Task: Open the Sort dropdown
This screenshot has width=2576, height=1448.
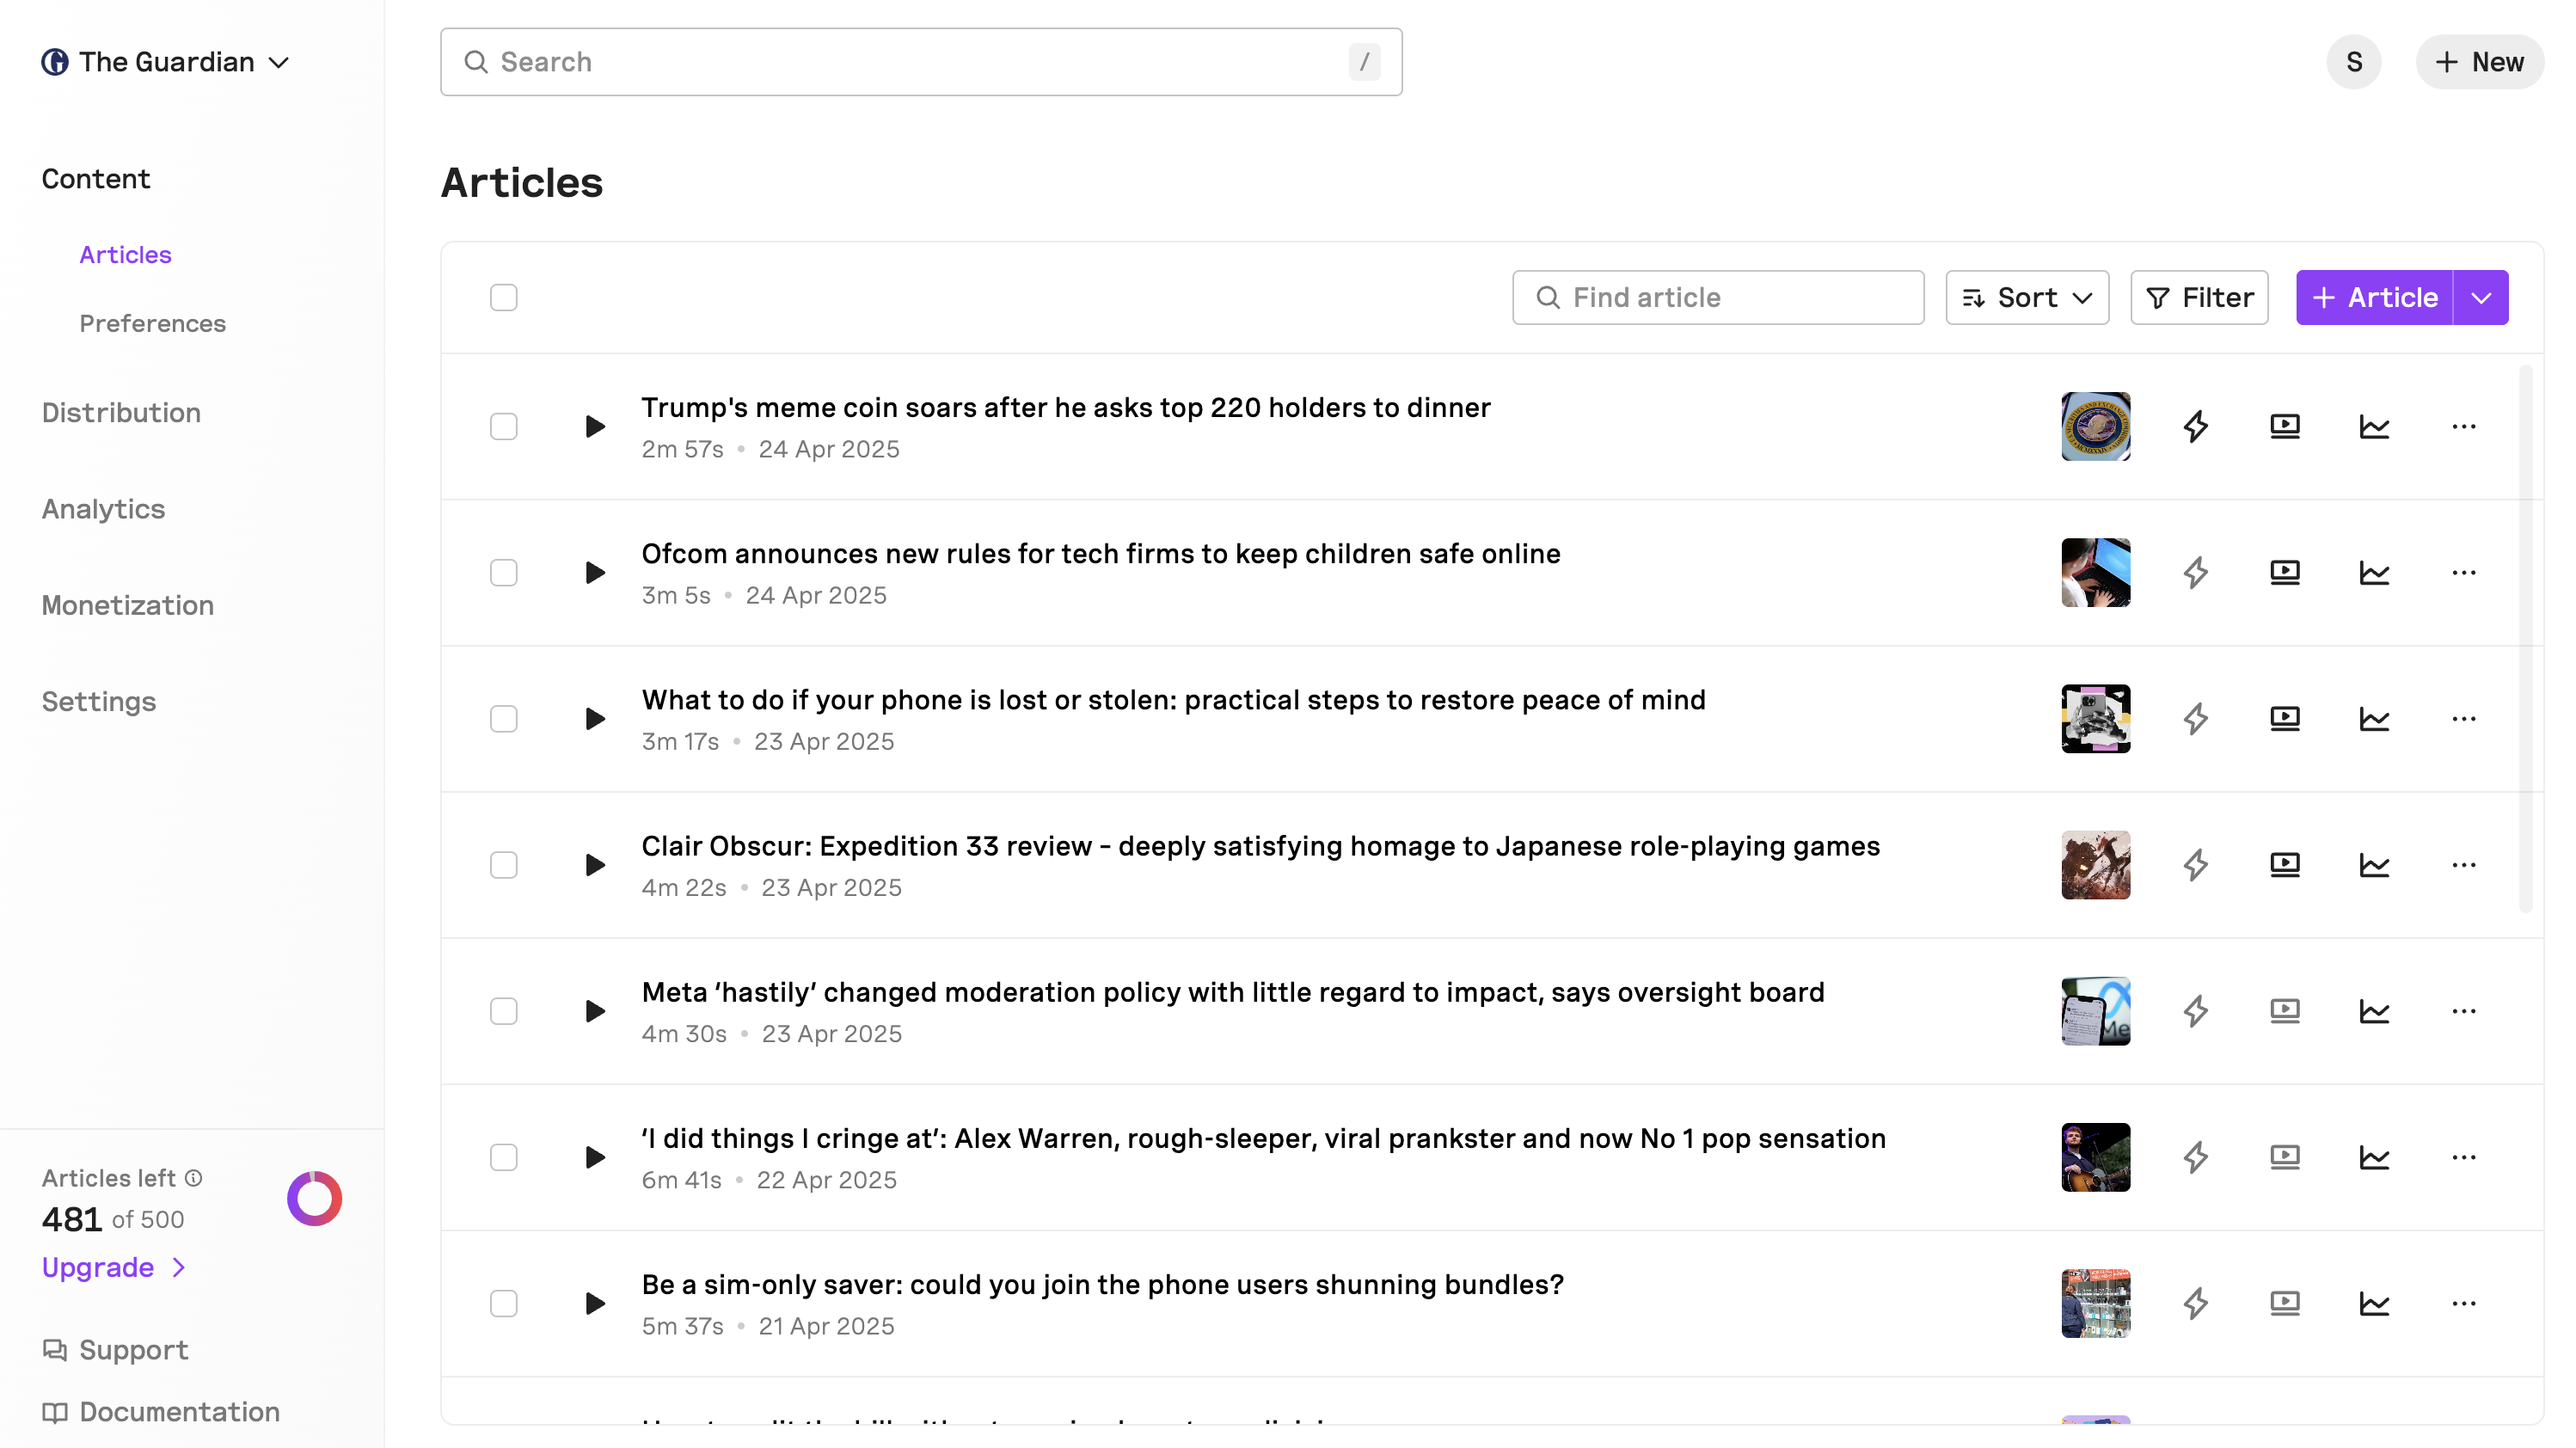Action: pos(2026,297)
